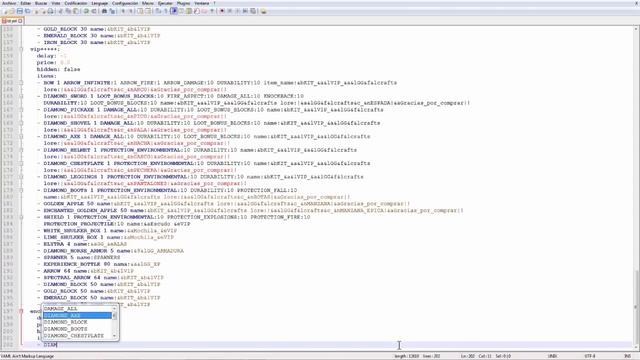
Task: Click the Stop Recording macro icon
Action: pyautogui.click(x=229, y=11)
